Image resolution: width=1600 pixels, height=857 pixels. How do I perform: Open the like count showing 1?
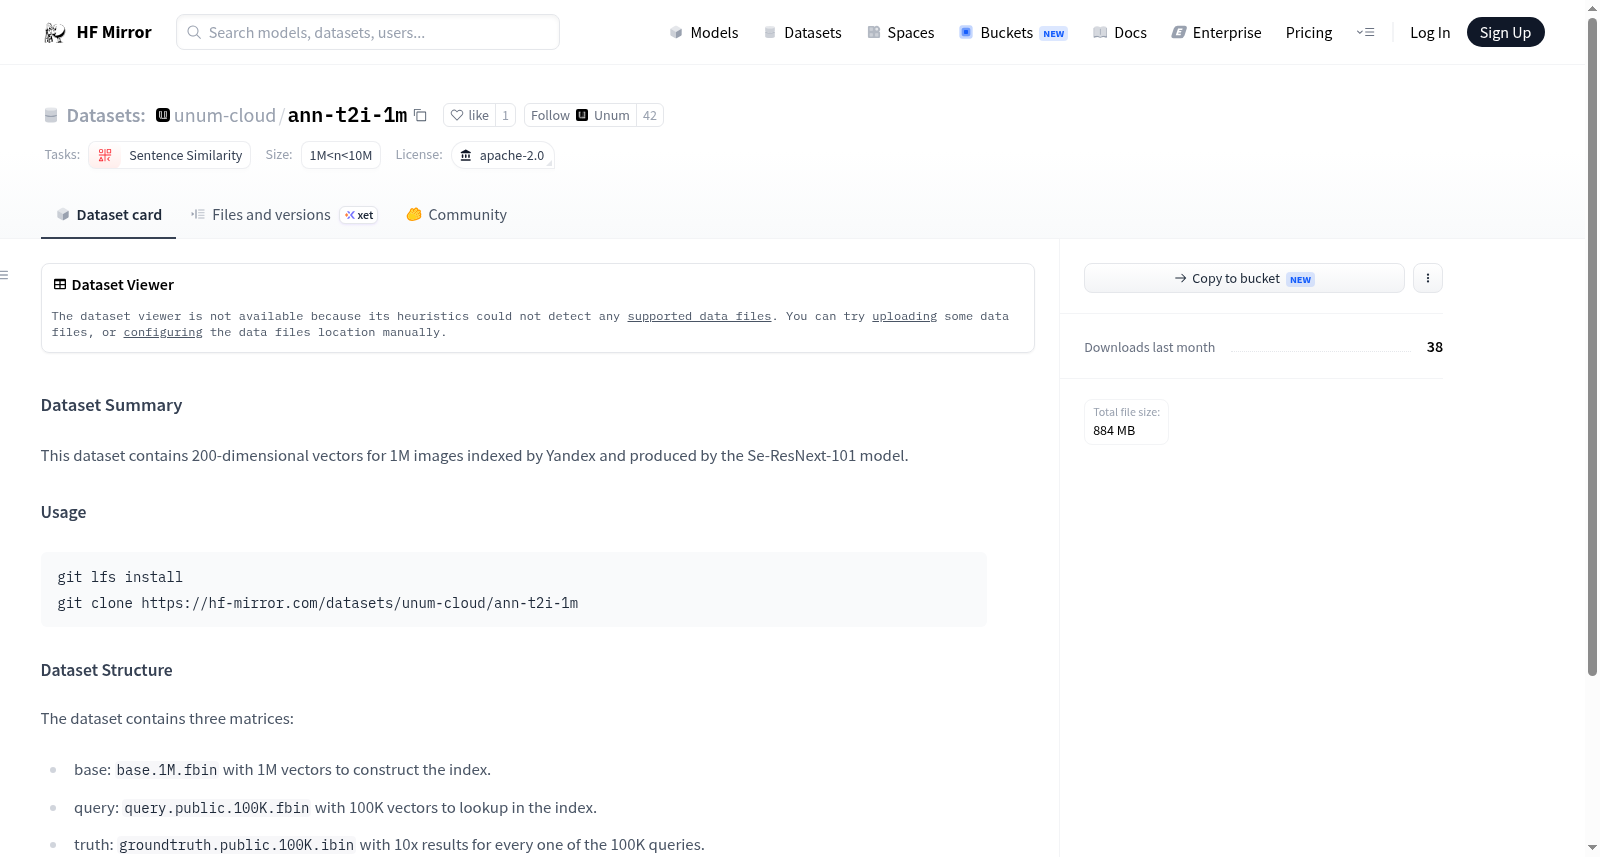(505, 116)
